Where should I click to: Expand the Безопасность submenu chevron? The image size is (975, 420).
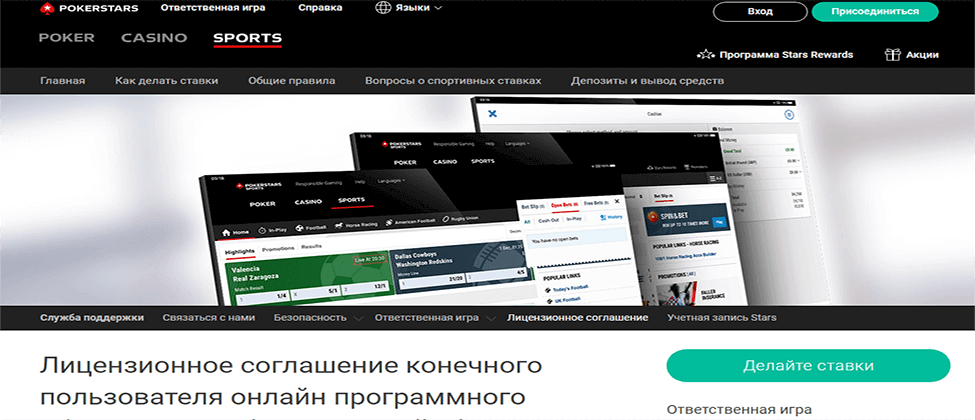358,318
